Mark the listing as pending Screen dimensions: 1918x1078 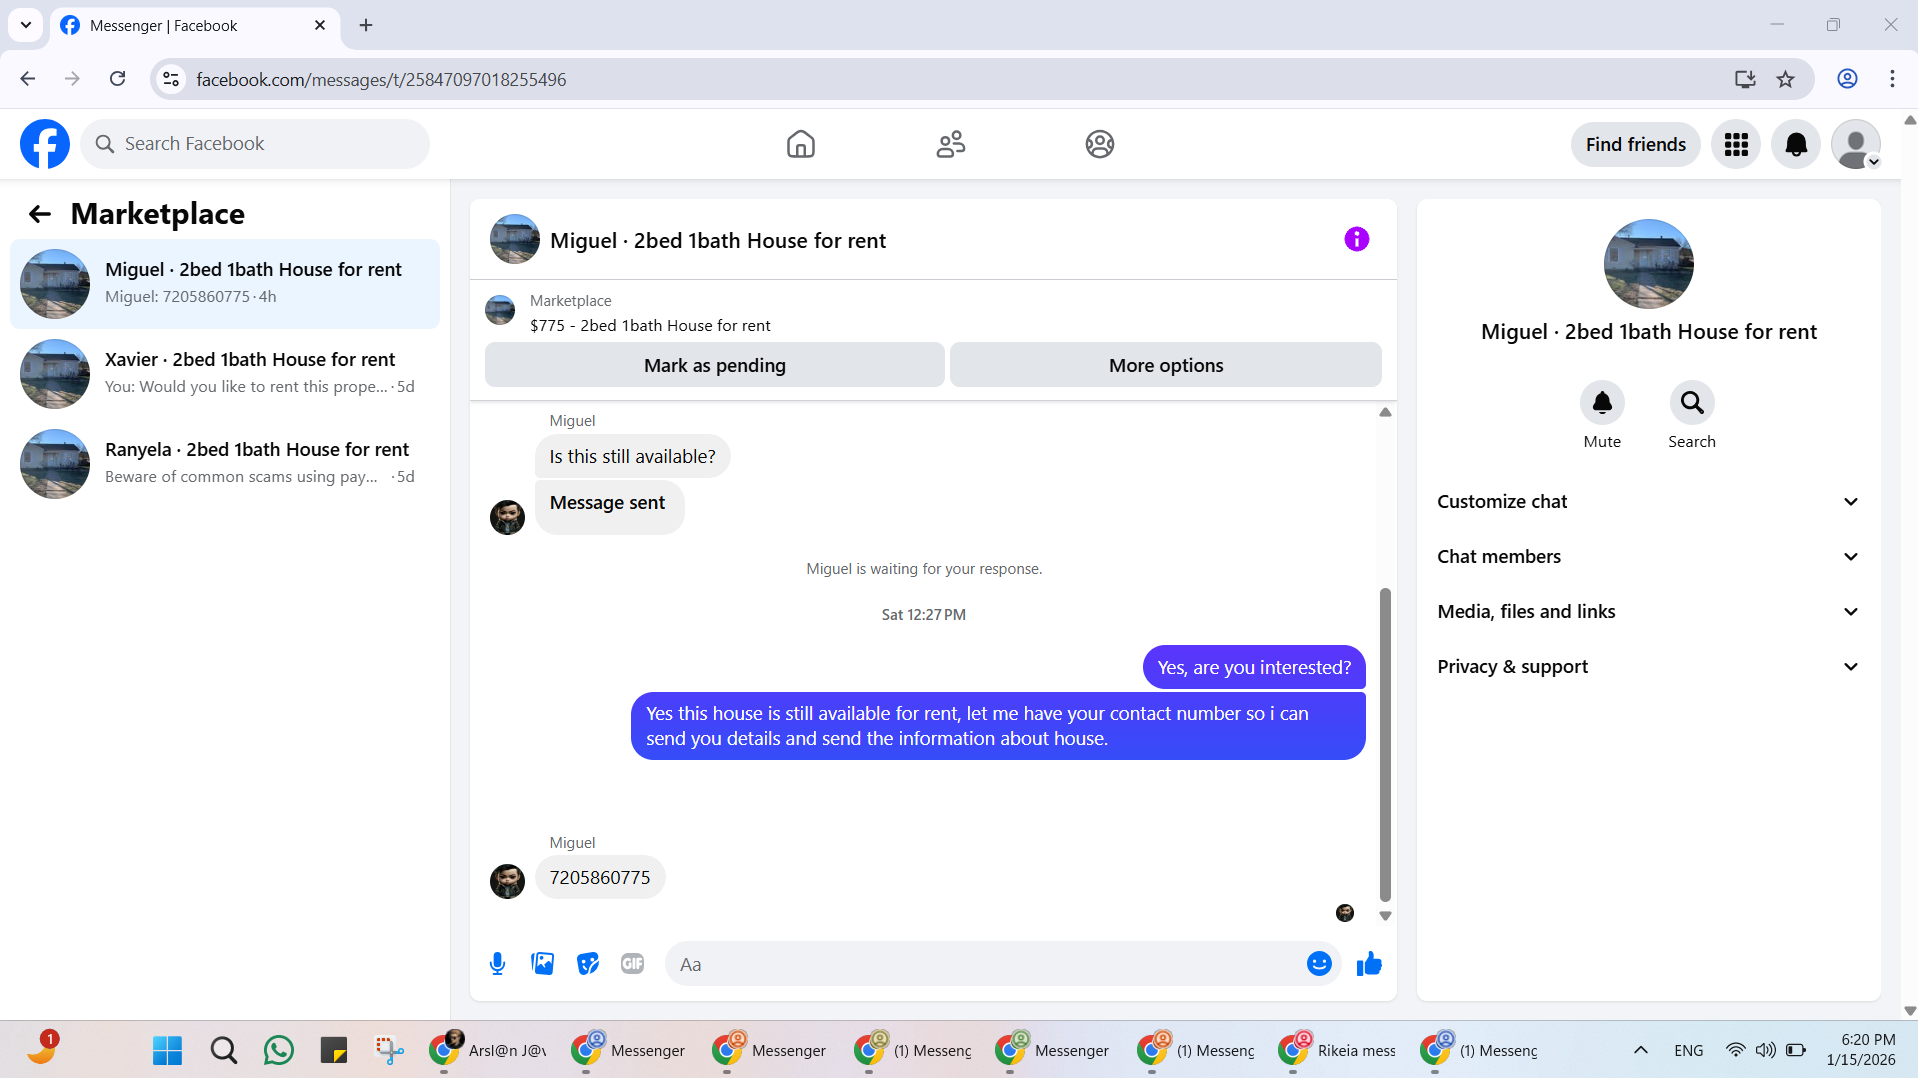[715, 365]
